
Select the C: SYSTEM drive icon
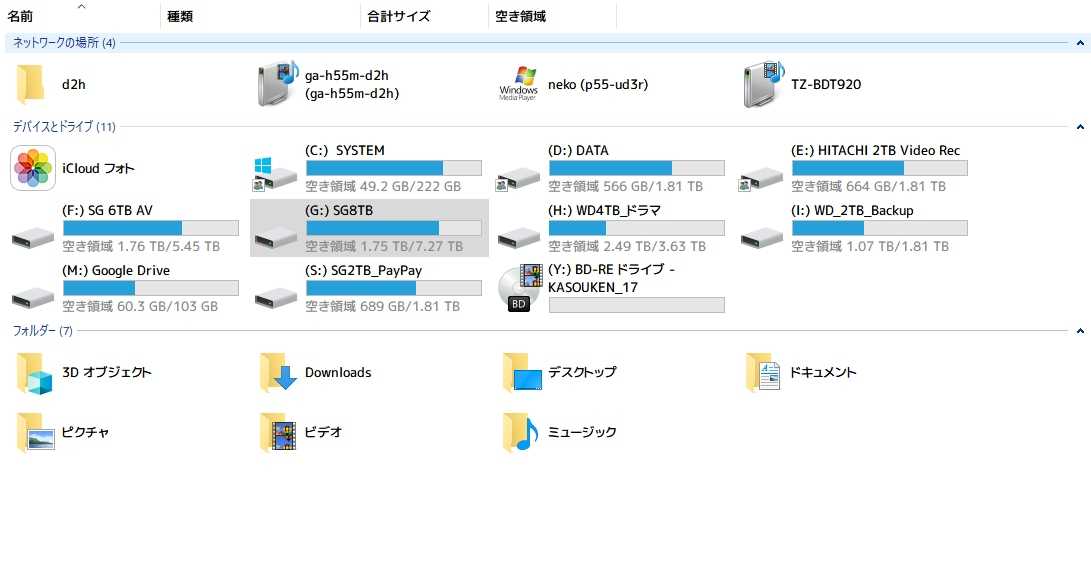click(275, 174)
